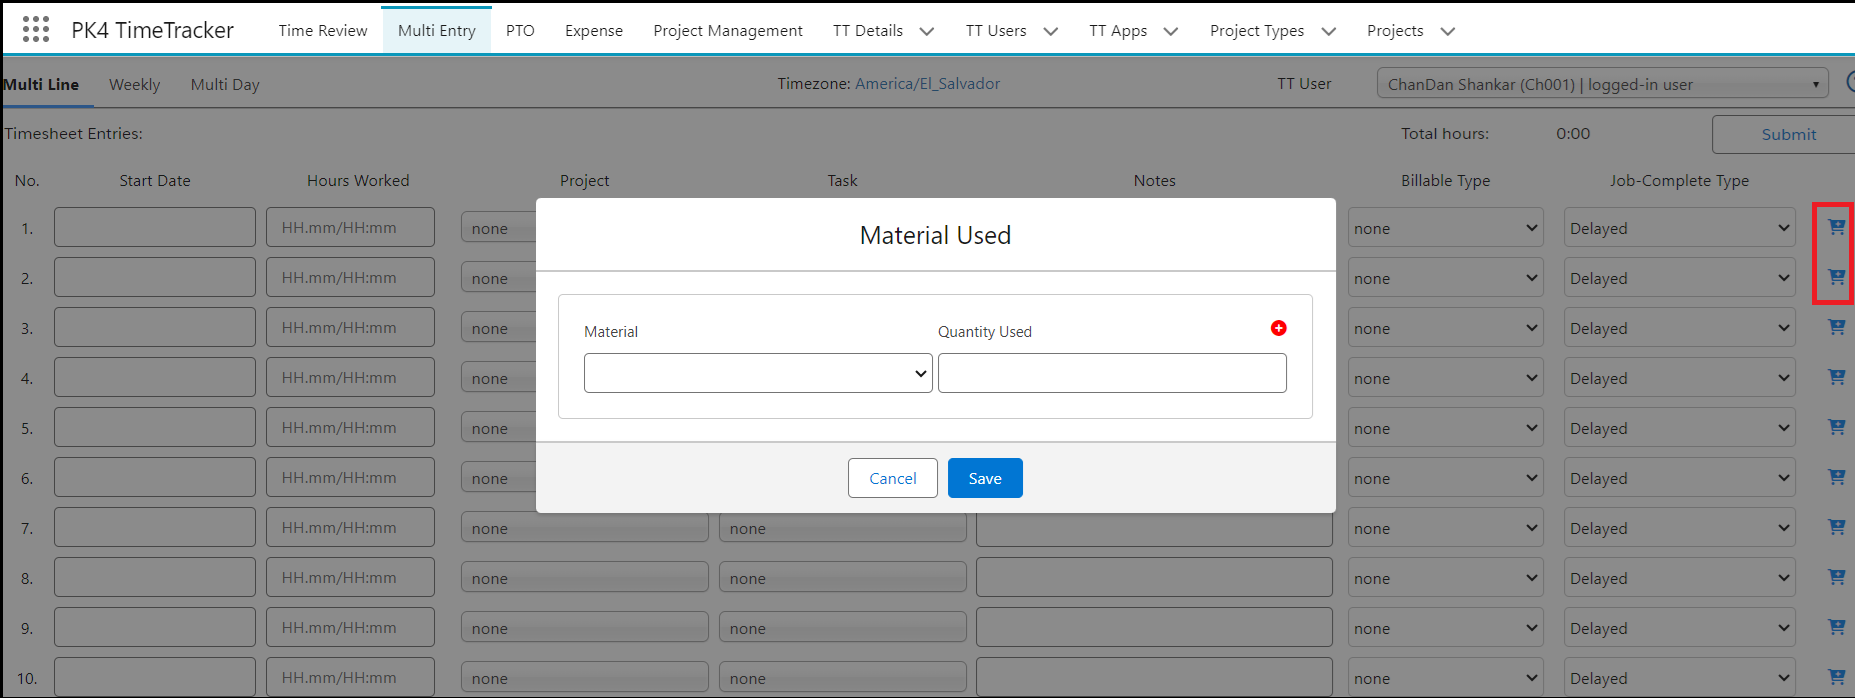Open the TT Apps tab
This screenshot has height=698, width=1855.
click(x=1118, y=31)
